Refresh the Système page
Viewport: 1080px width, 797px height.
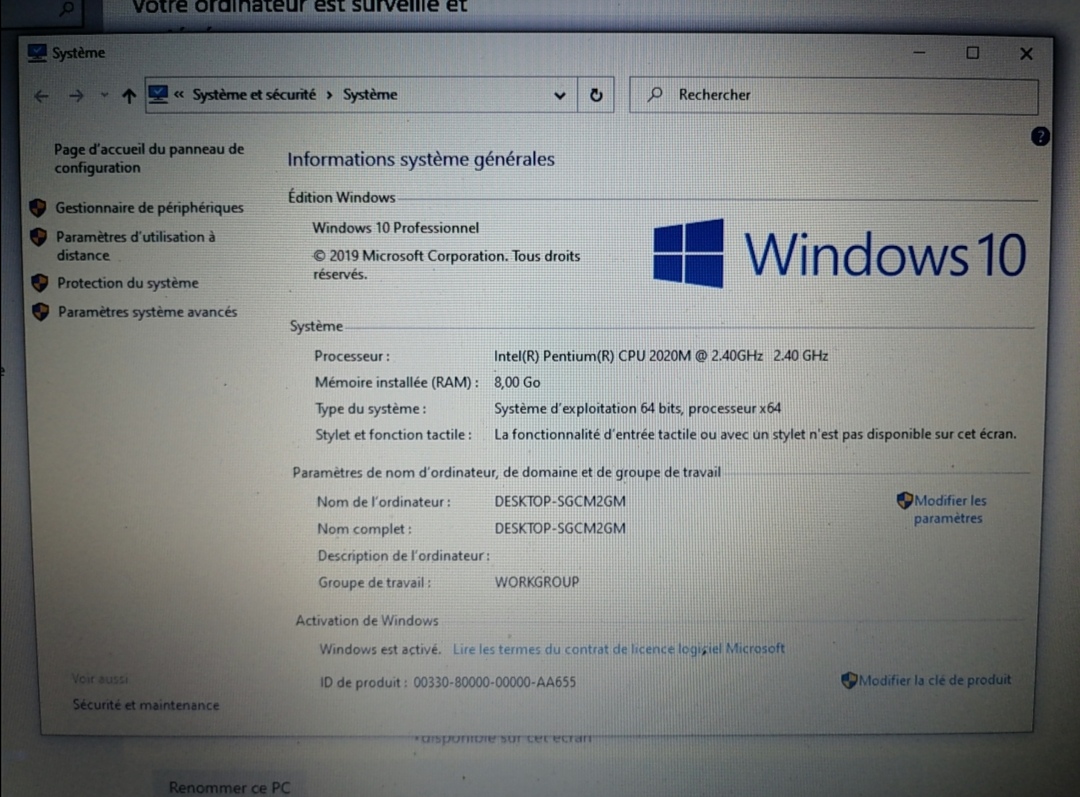[596, 95]
